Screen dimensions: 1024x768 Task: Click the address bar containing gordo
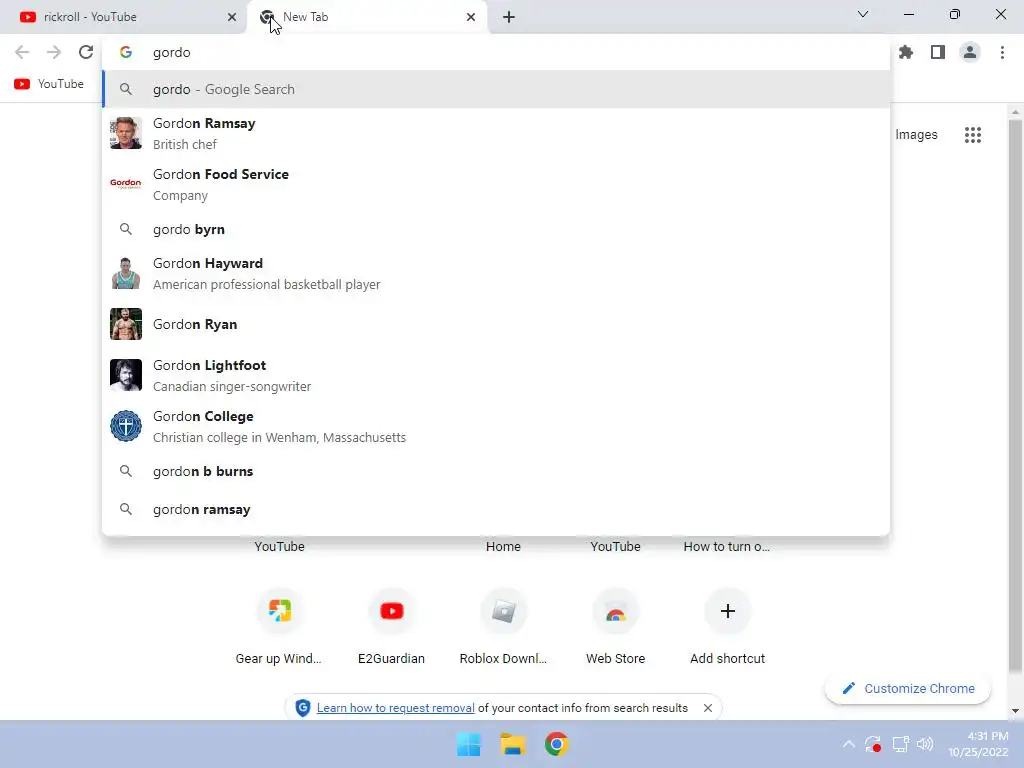coord(496,52)
